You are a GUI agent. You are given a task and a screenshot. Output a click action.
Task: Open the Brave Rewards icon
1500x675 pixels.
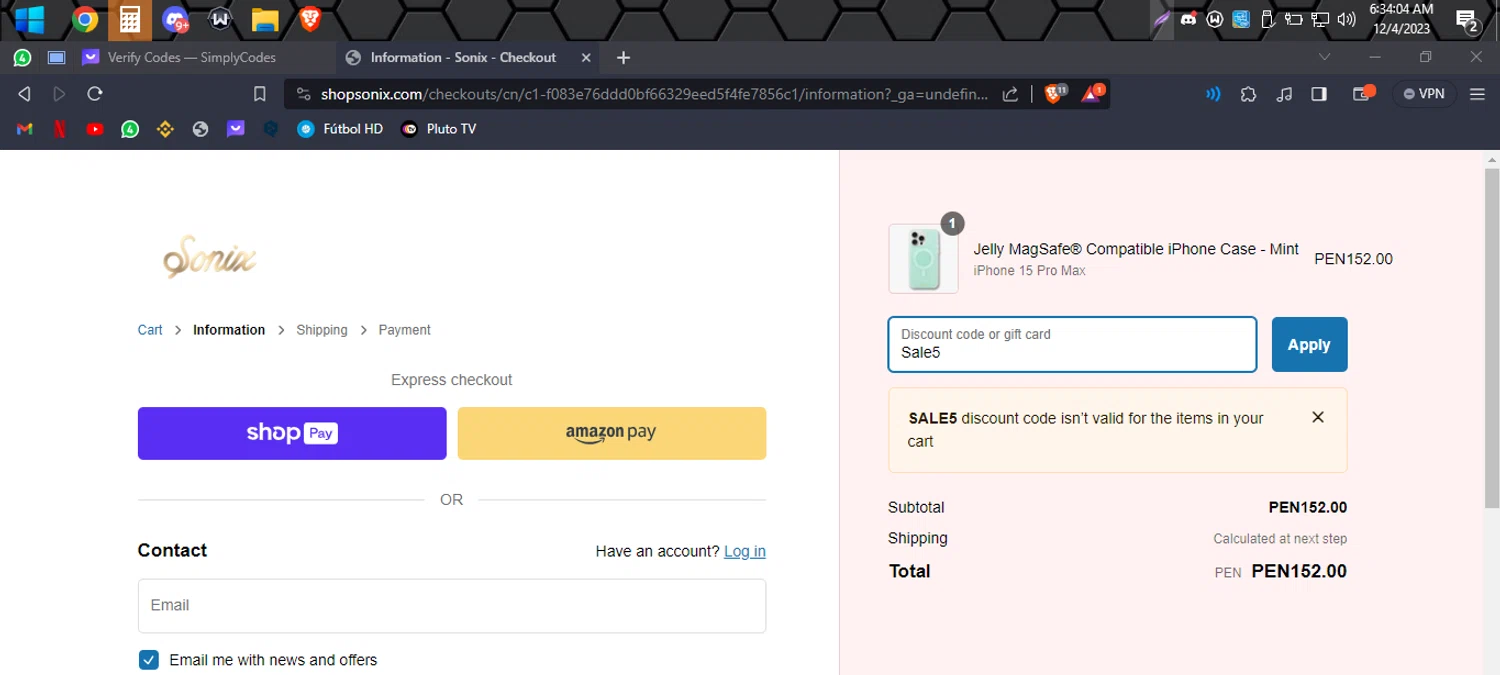[x=1092, y=94]
